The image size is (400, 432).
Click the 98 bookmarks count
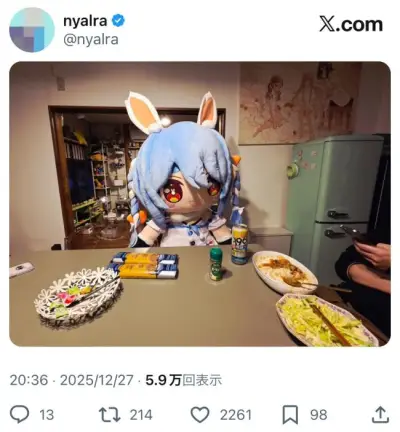tap(318, 415)
